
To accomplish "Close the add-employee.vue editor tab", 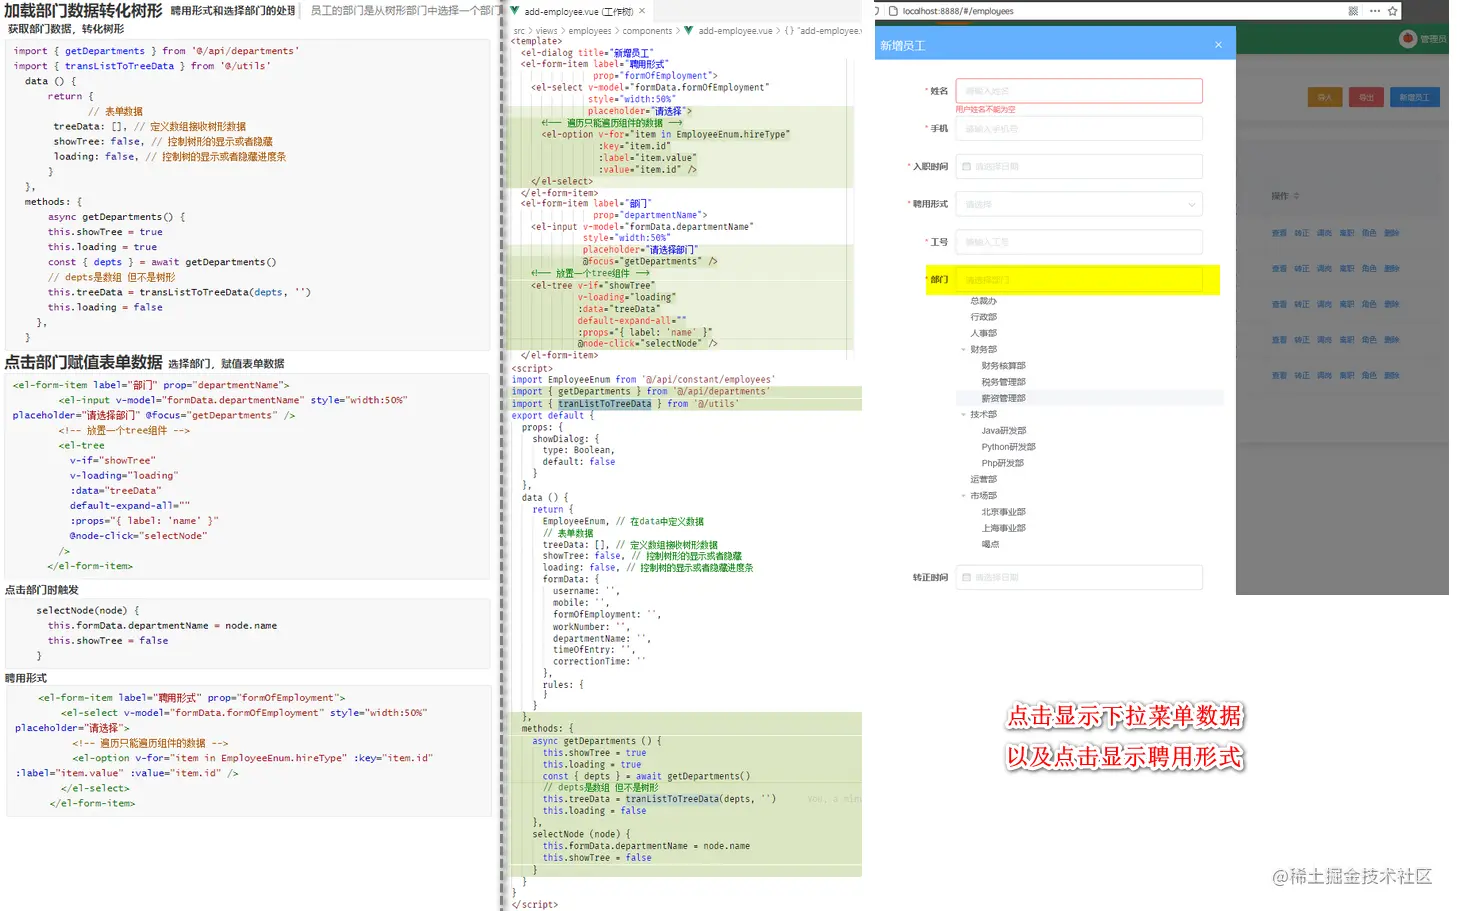I will (642, 11).
